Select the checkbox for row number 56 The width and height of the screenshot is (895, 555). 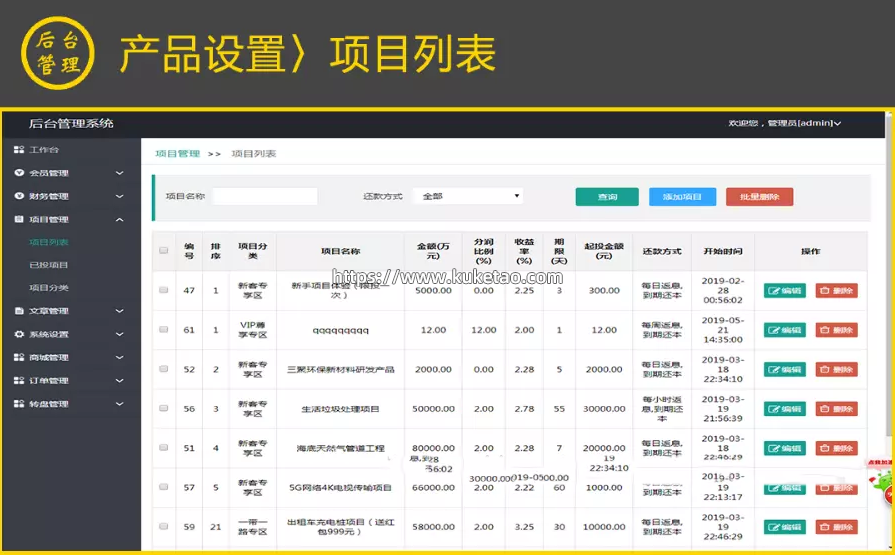tap(164, 409)
